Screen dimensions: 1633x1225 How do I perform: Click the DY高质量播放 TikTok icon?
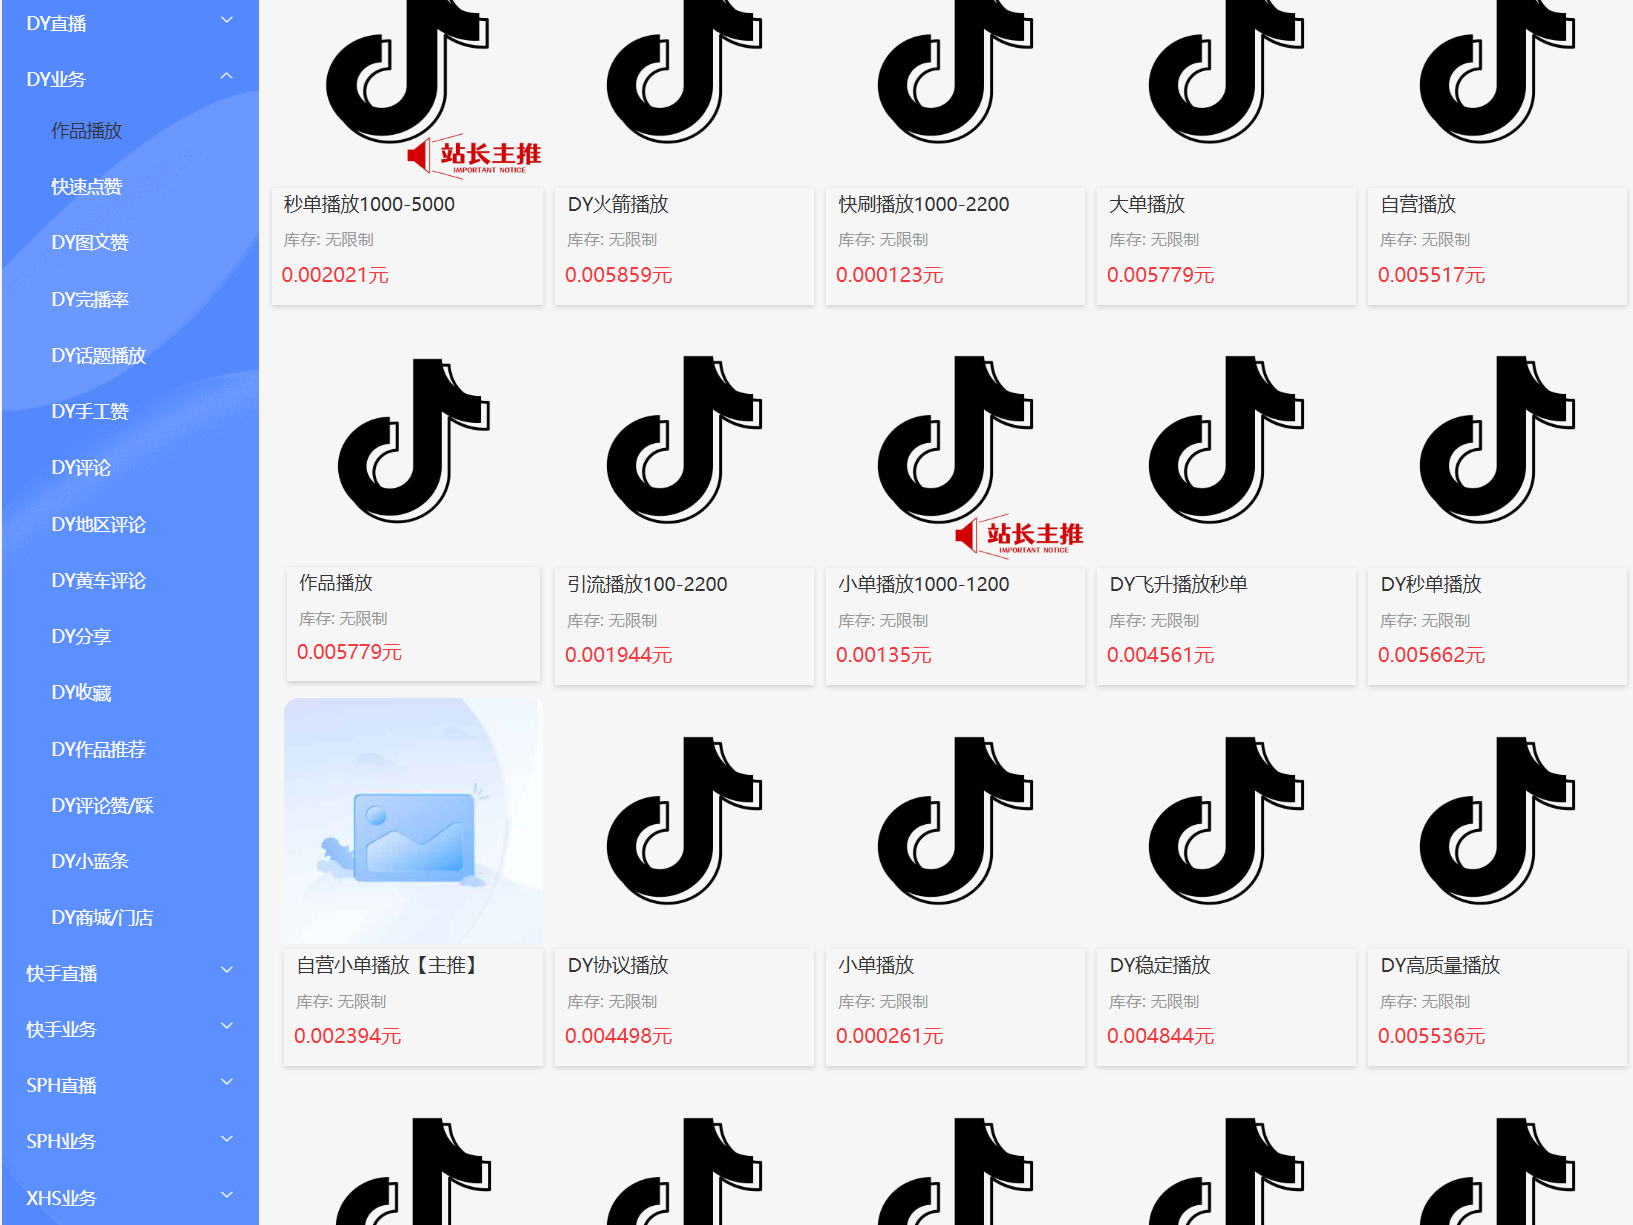1497,821
